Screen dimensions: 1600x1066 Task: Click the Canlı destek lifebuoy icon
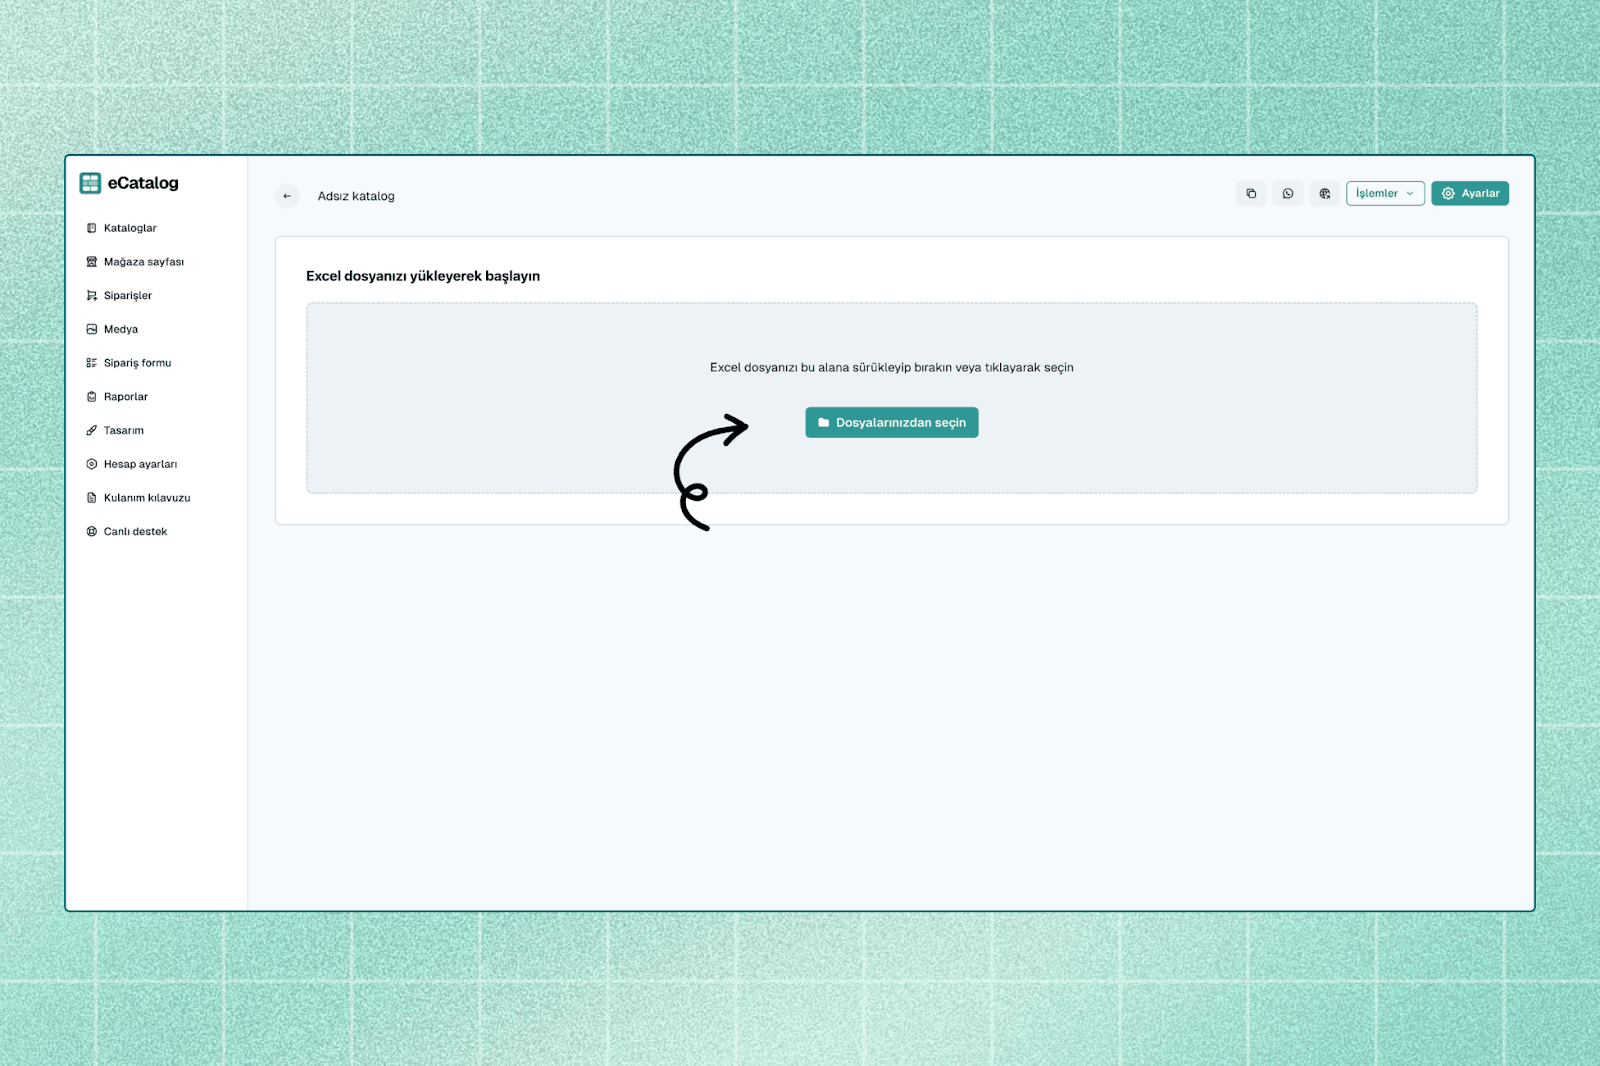pos(92,532)
